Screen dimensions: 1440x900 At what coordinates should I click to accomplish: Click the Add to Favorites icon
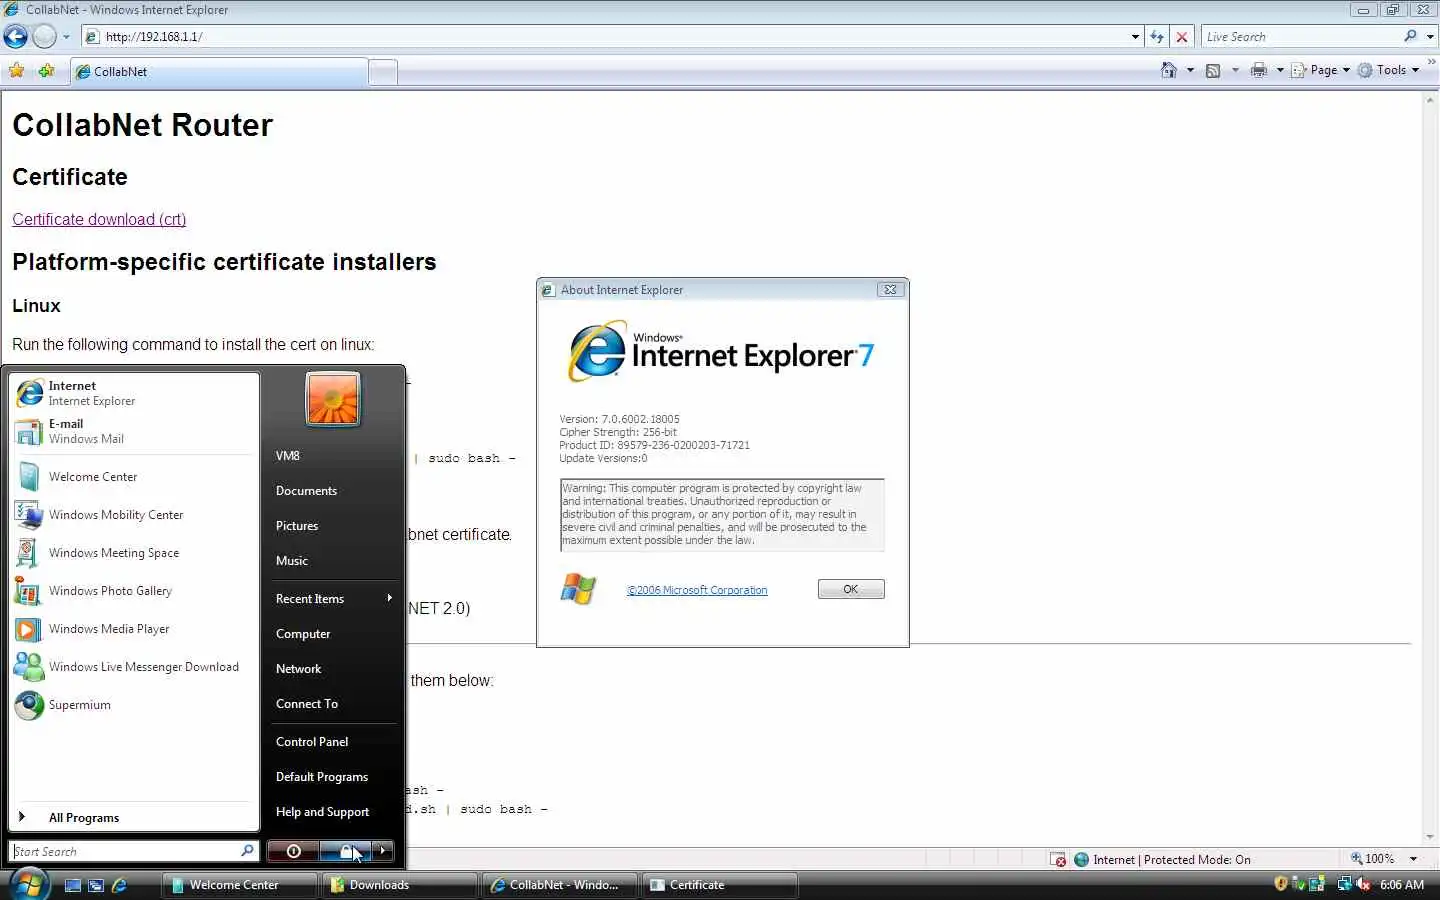pos(46,71)
